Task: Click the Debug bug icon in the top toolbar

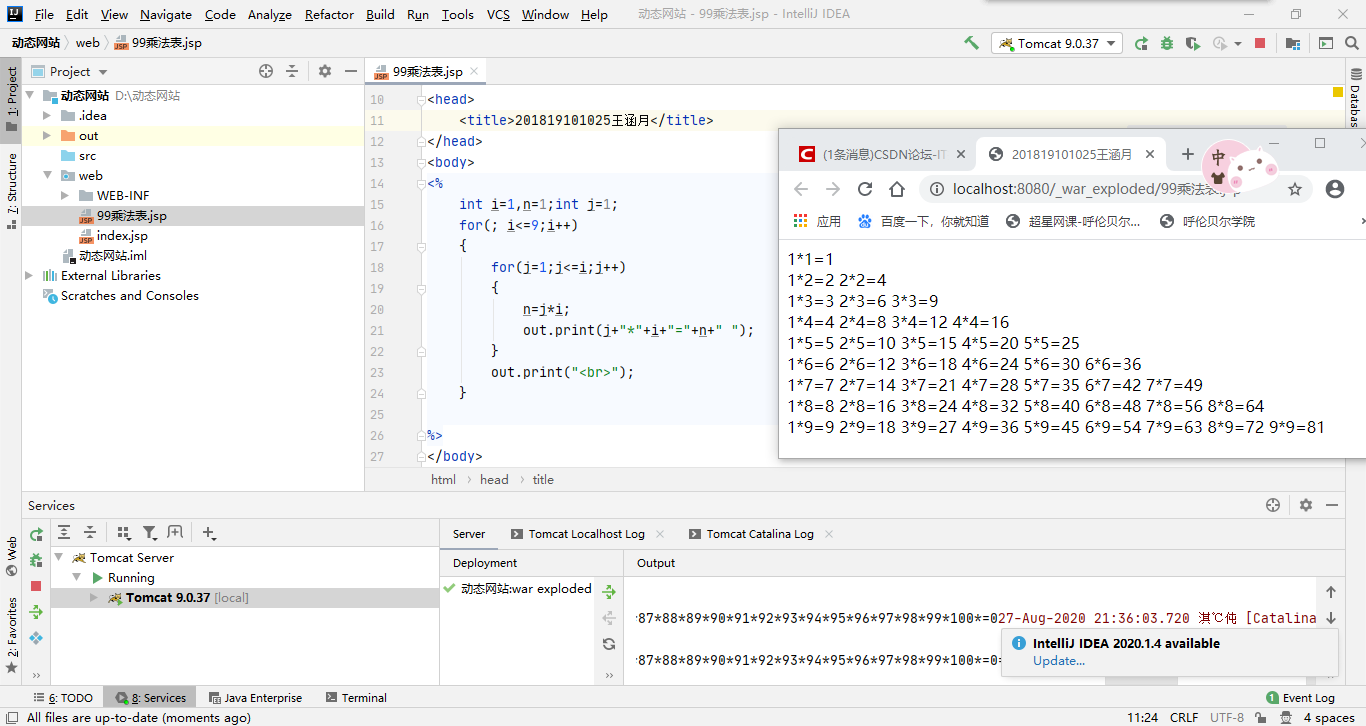Action: [x=1167, y=43]
